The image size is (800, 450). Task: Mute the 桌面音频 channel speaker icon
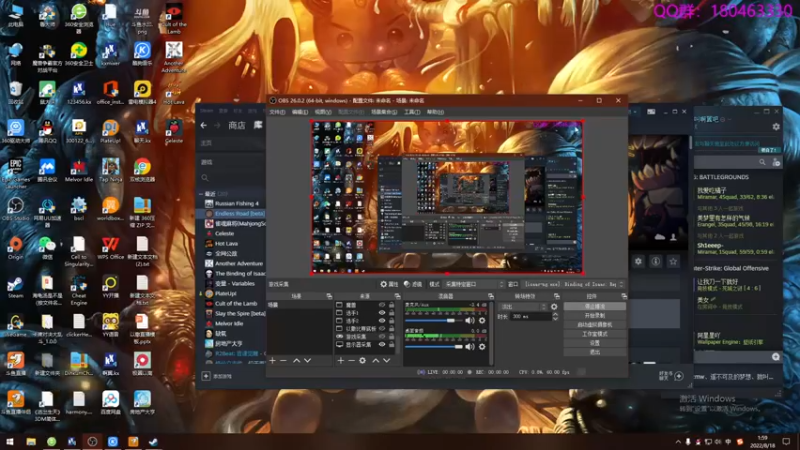[469, 346]
